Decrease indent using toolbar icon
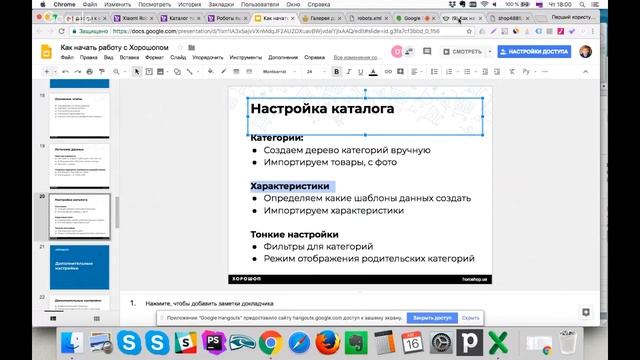This screenshot has height=360, width=640. [x=485, y=72]
